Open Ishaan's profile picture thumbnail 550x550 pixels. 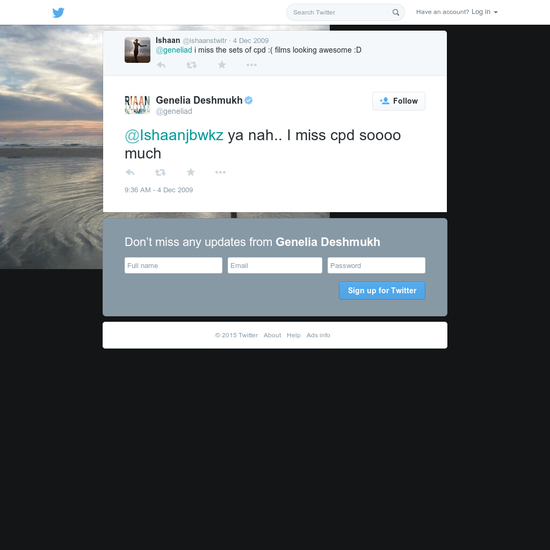tap(138, 50)
